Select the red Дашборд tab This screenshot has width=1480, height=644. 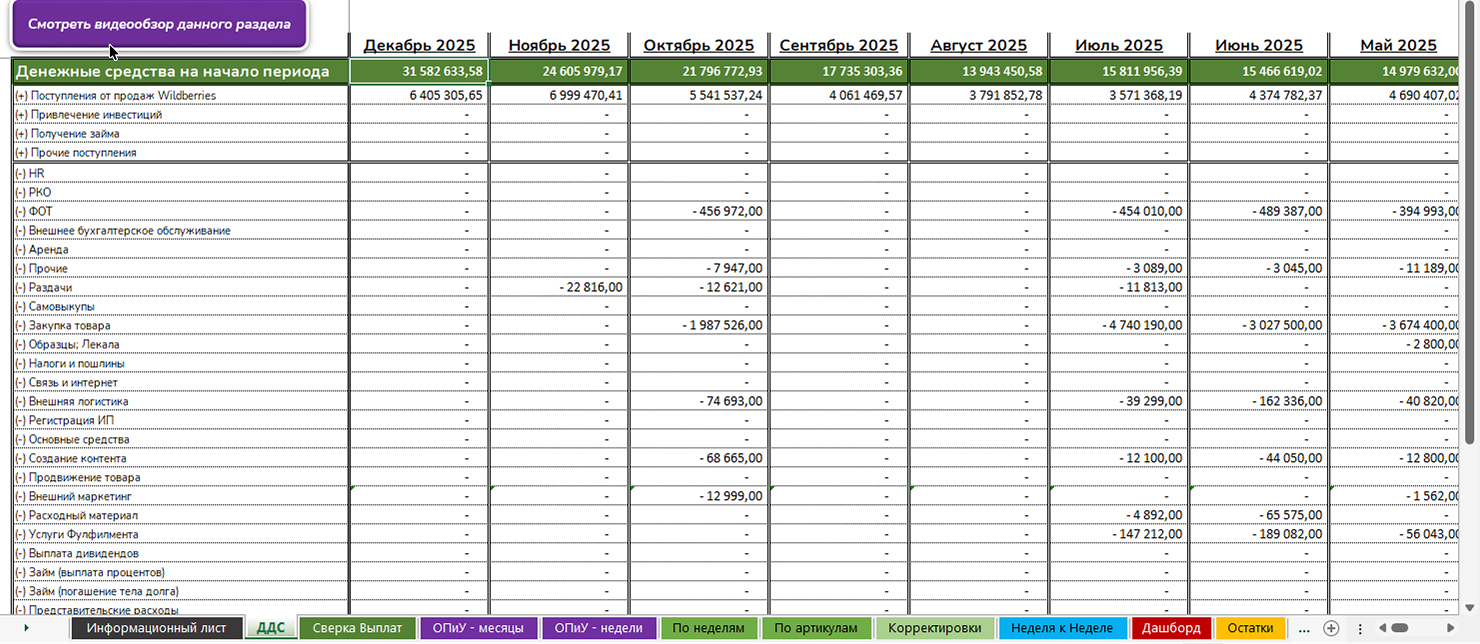click(x=1170, y=628)
